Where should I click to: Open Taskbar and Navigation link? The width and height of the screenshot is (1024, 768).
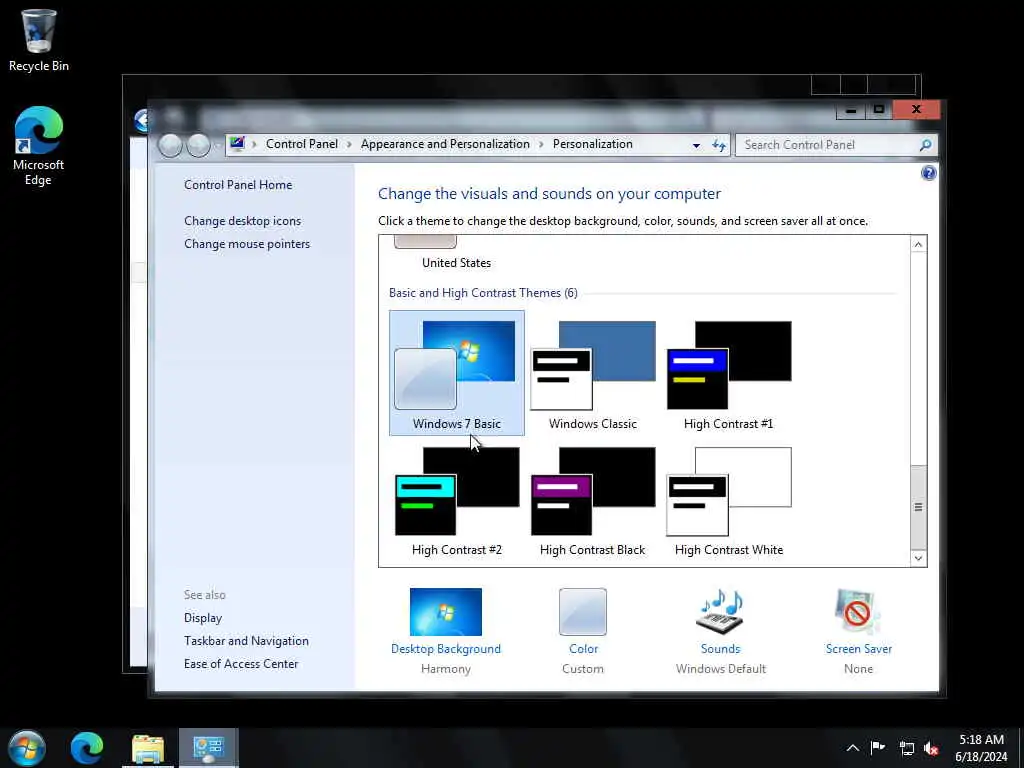pos(246,641)
